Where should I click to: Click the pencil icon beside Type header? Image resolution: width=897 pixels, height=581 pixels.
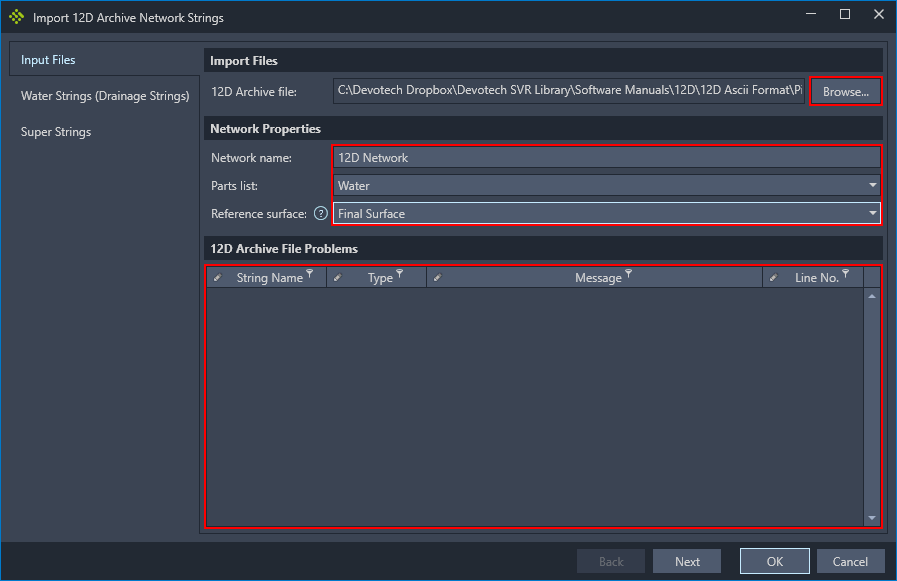(338, 278)
